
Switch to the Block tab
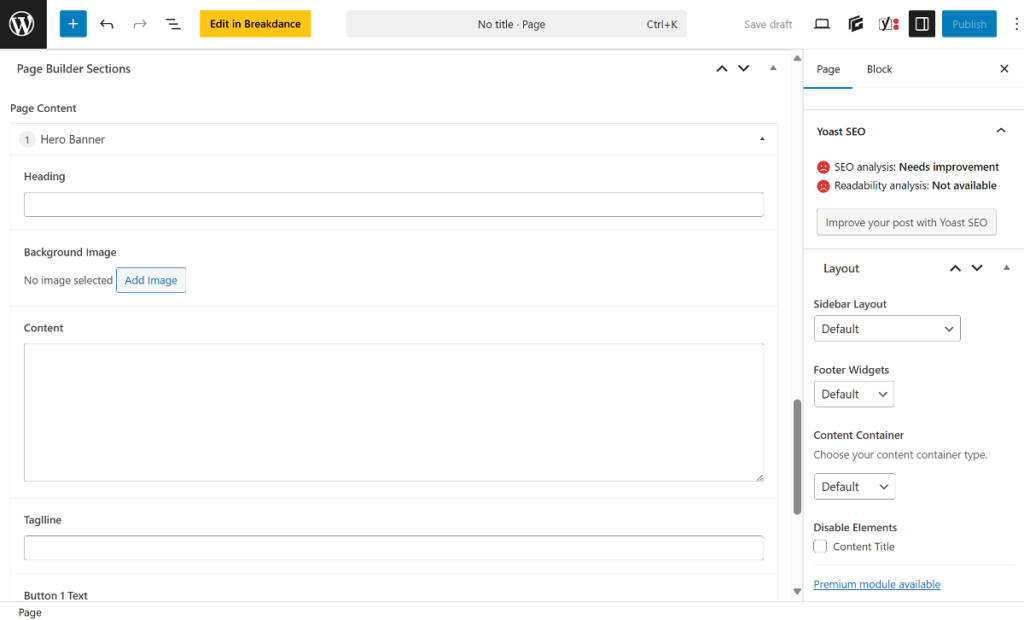[x=879, y=69]
